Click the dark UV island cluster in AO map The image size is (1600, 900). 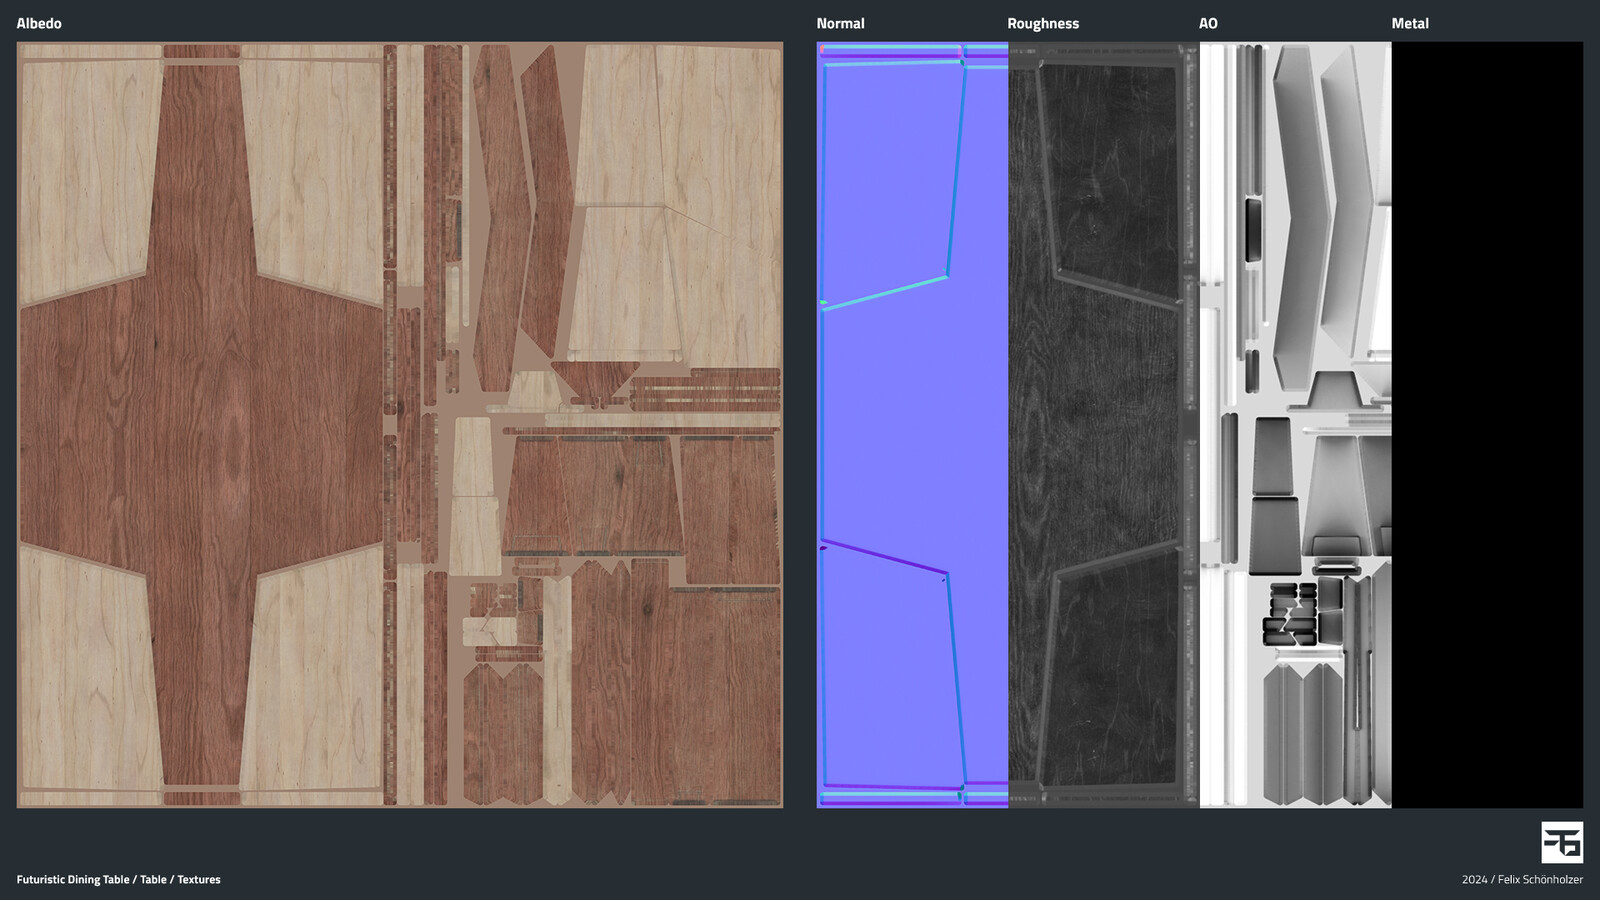click(x=1292, y=613)
